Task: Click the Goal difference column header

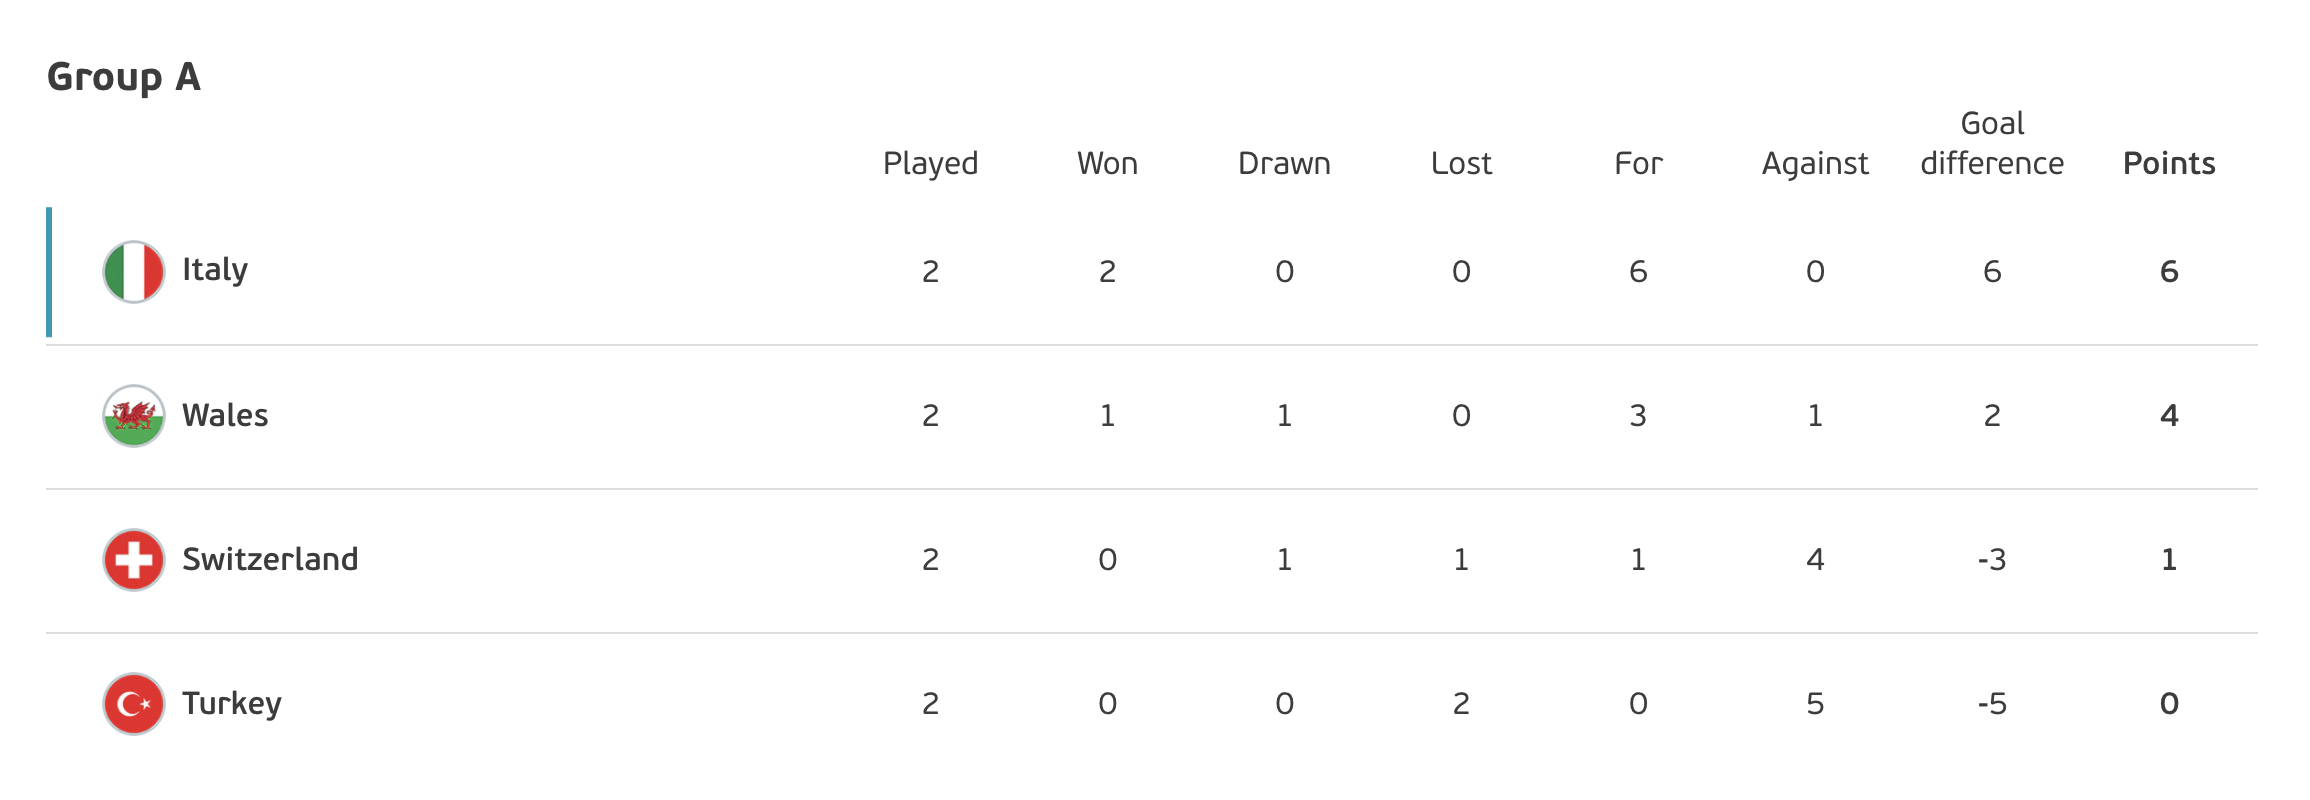Action: [1992, 143]
